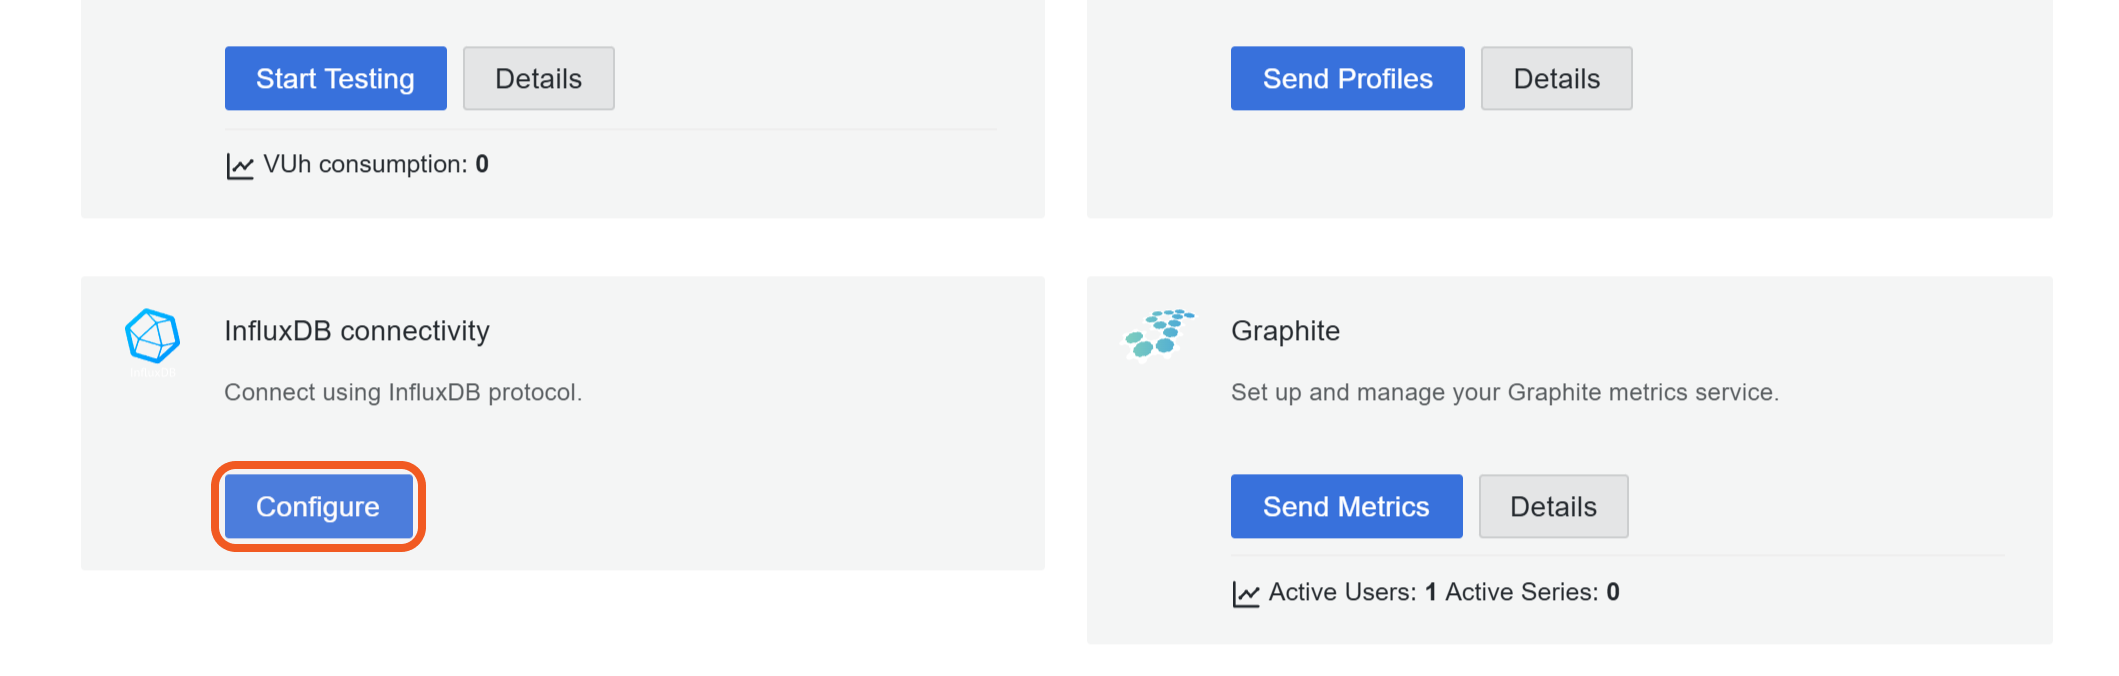Open Details next to Start Testing
Image resolution: width=2119 pixels, height=676 pixels.
click(538, 79)
